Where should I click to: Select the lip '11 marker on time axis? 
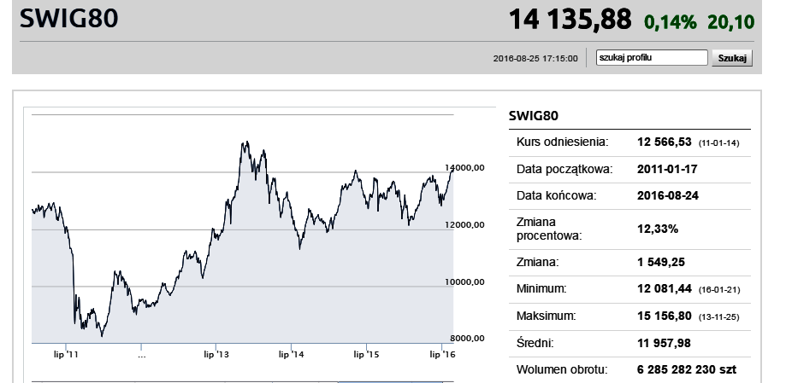point(66,355)
